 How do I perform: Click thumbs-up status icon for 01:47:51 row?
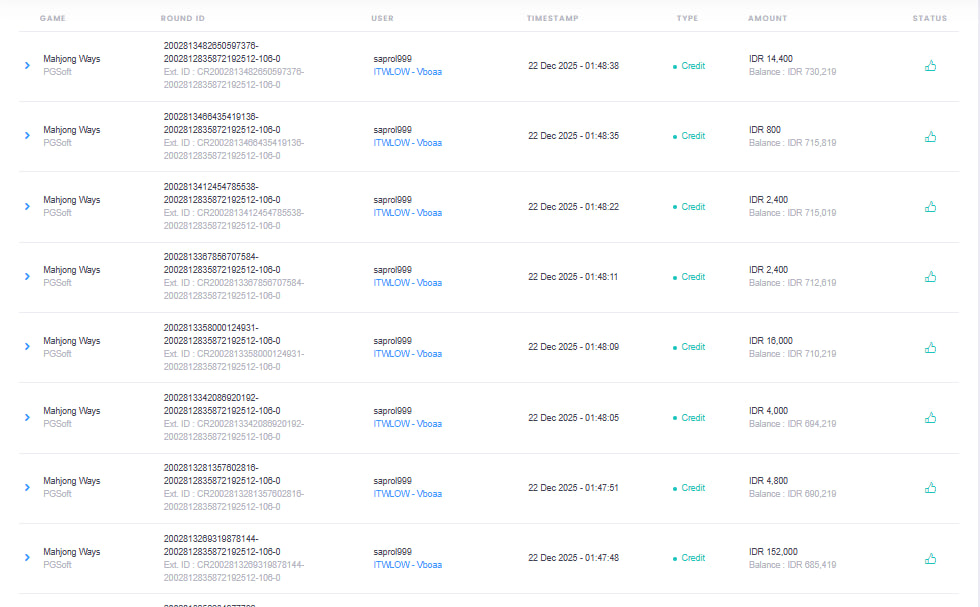pyautogui.click(x=930, y=488)
